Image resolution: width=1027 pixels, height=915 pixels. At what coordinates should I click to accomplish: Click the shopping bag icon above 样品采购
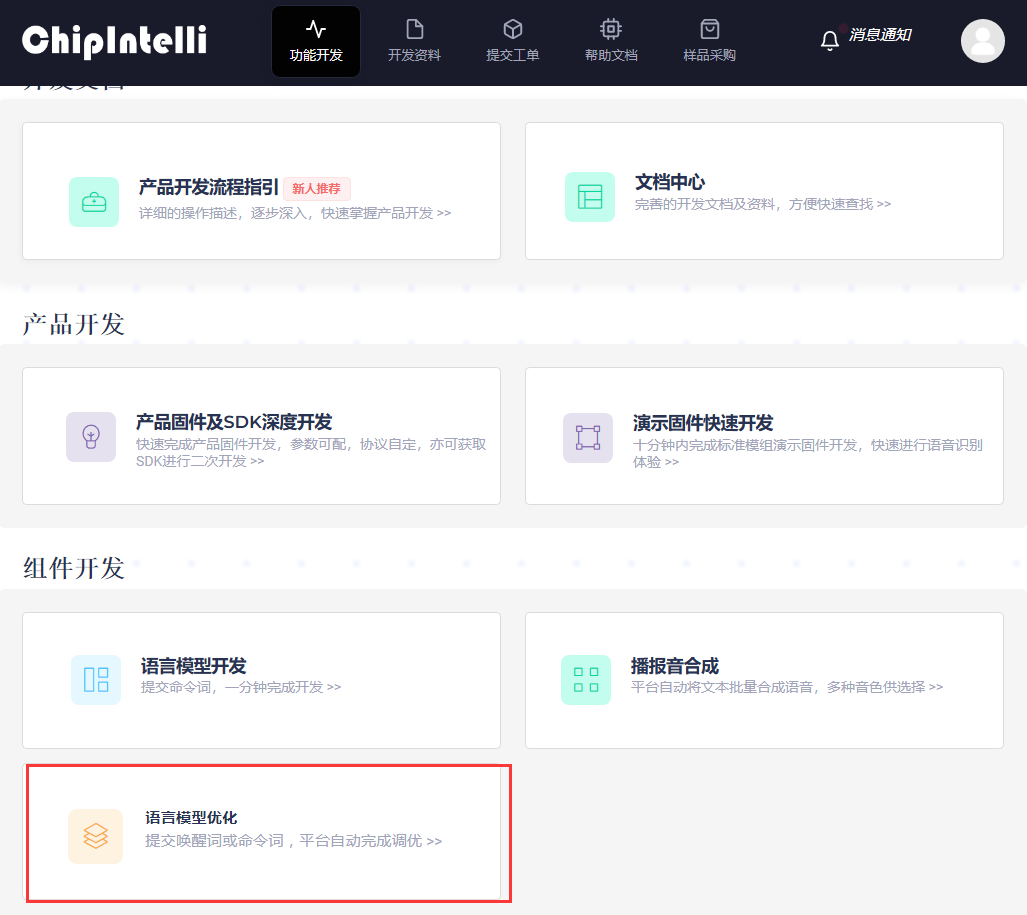click(709, 29)
